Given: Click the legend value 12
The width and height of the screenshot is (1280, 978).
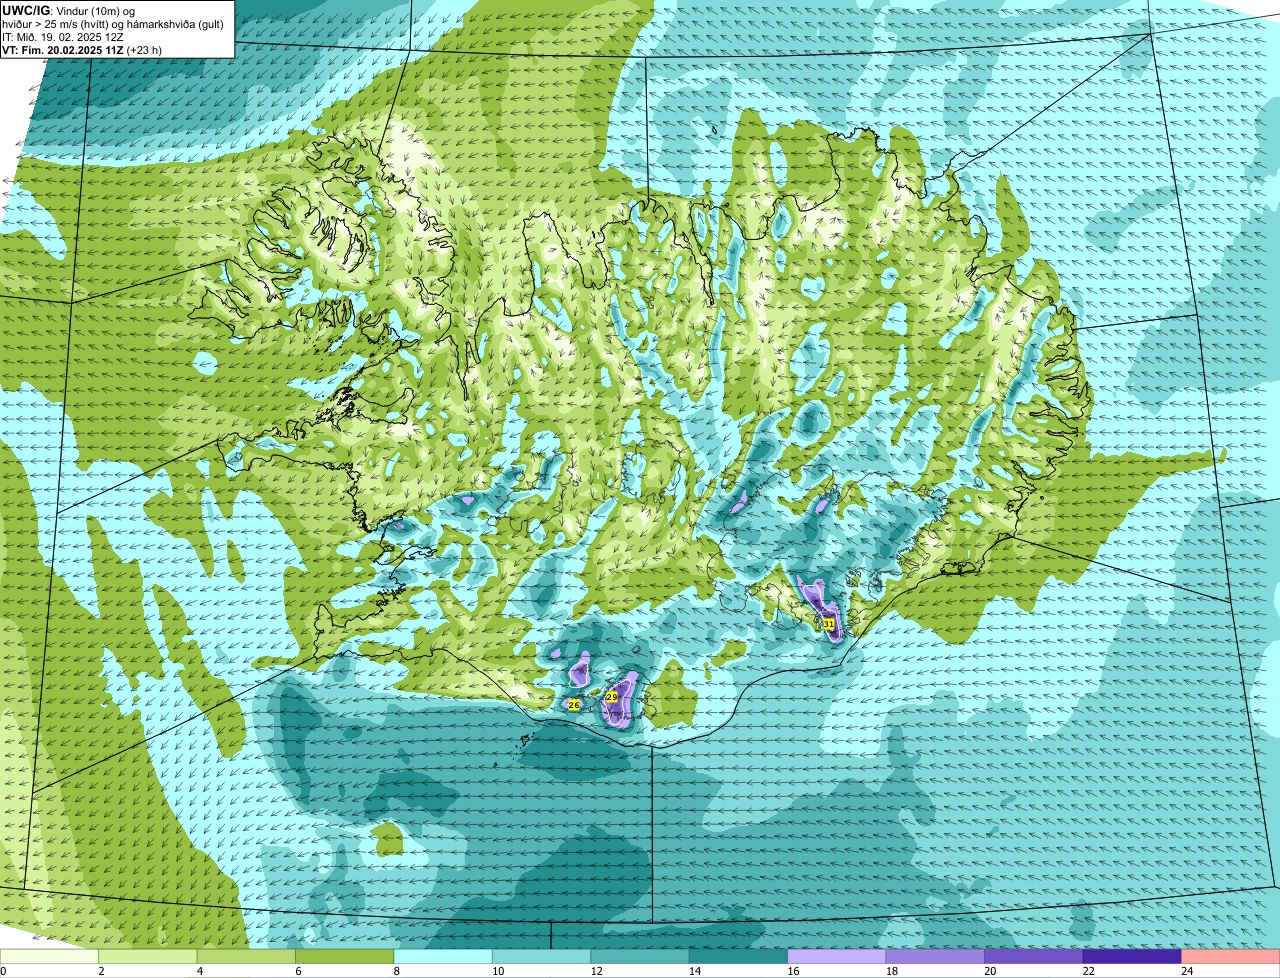Looking at the screenshot, I should coord(596,971).
